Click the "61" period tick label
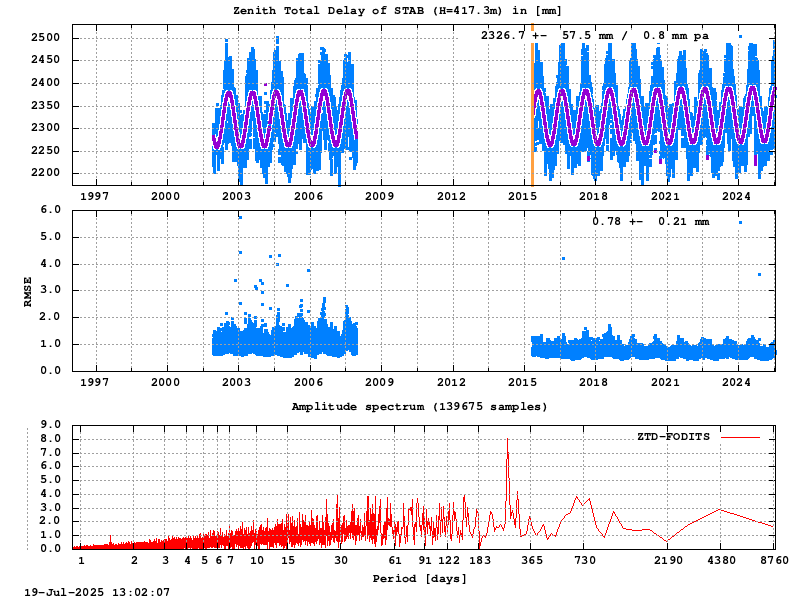Viewport: 800px width, 600px height. pos(395,561)
